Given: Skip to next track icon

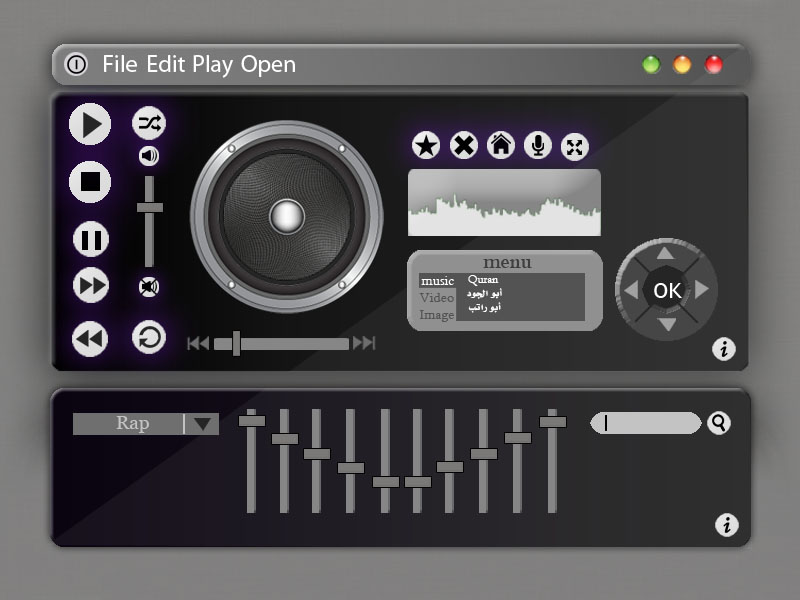Looking at the screenshot, I should click(364, 343).
